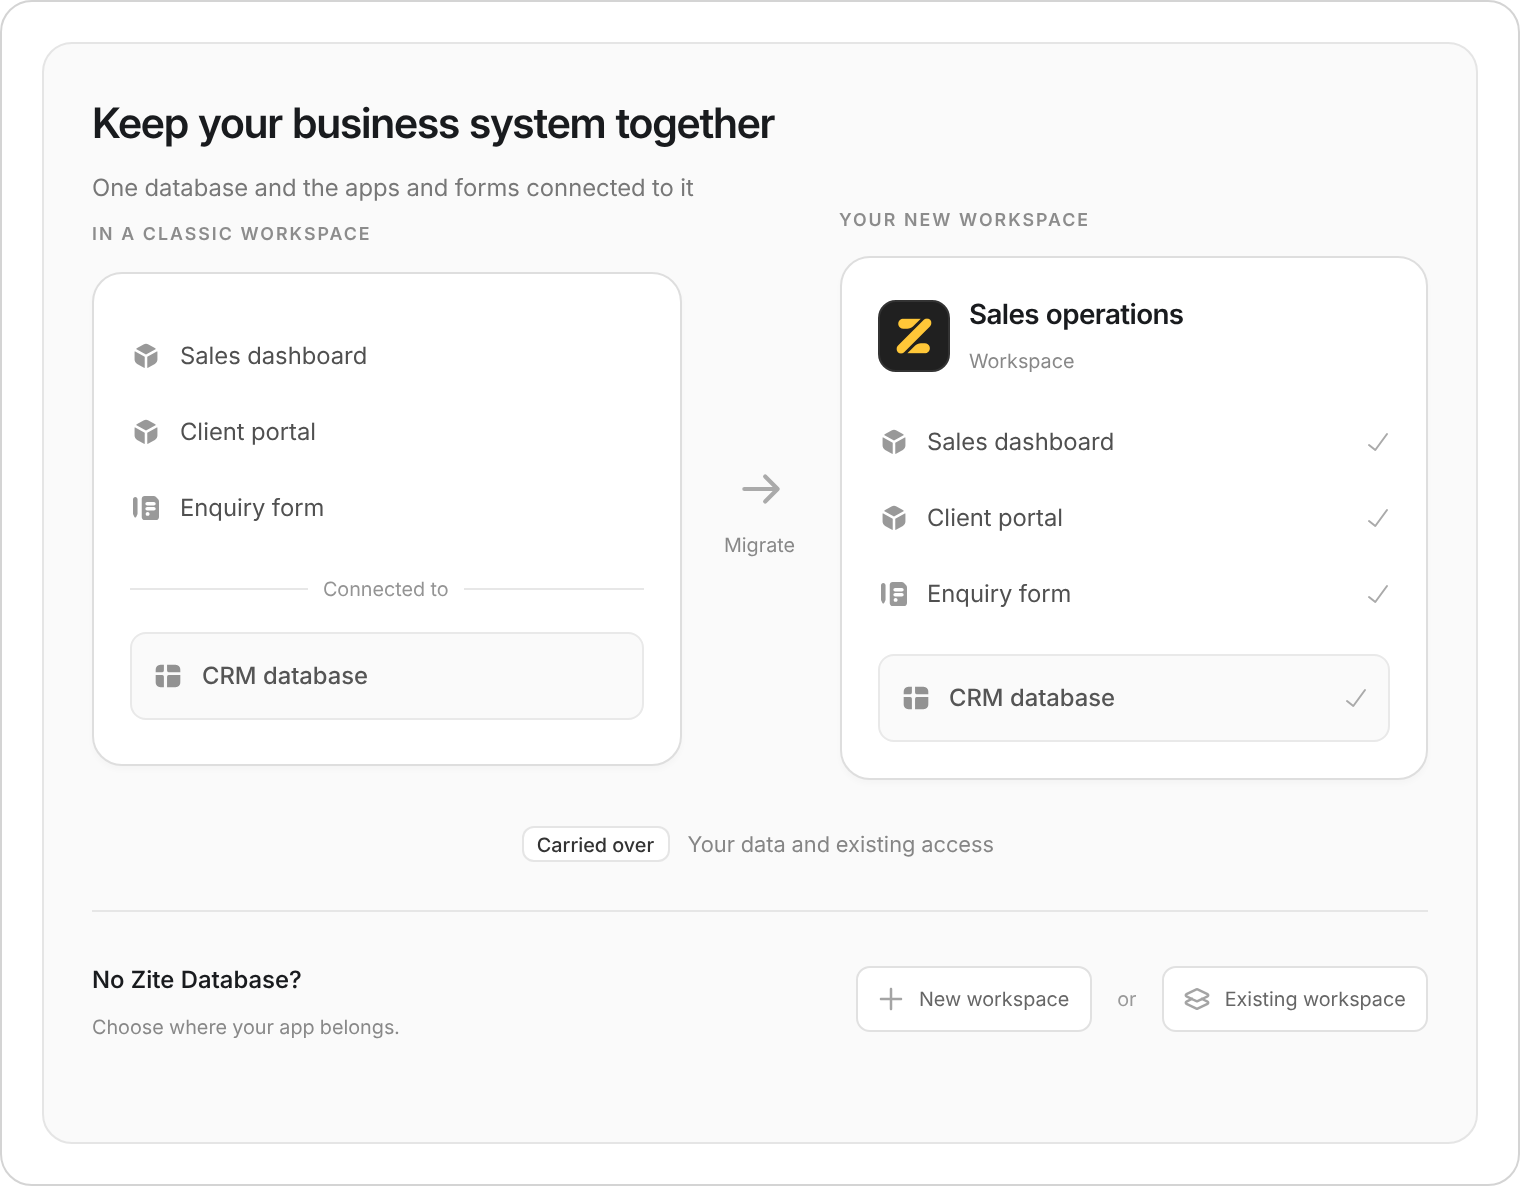Select the classic workspace CRM database box
Screen dimensions: 1520x1186
387,676
